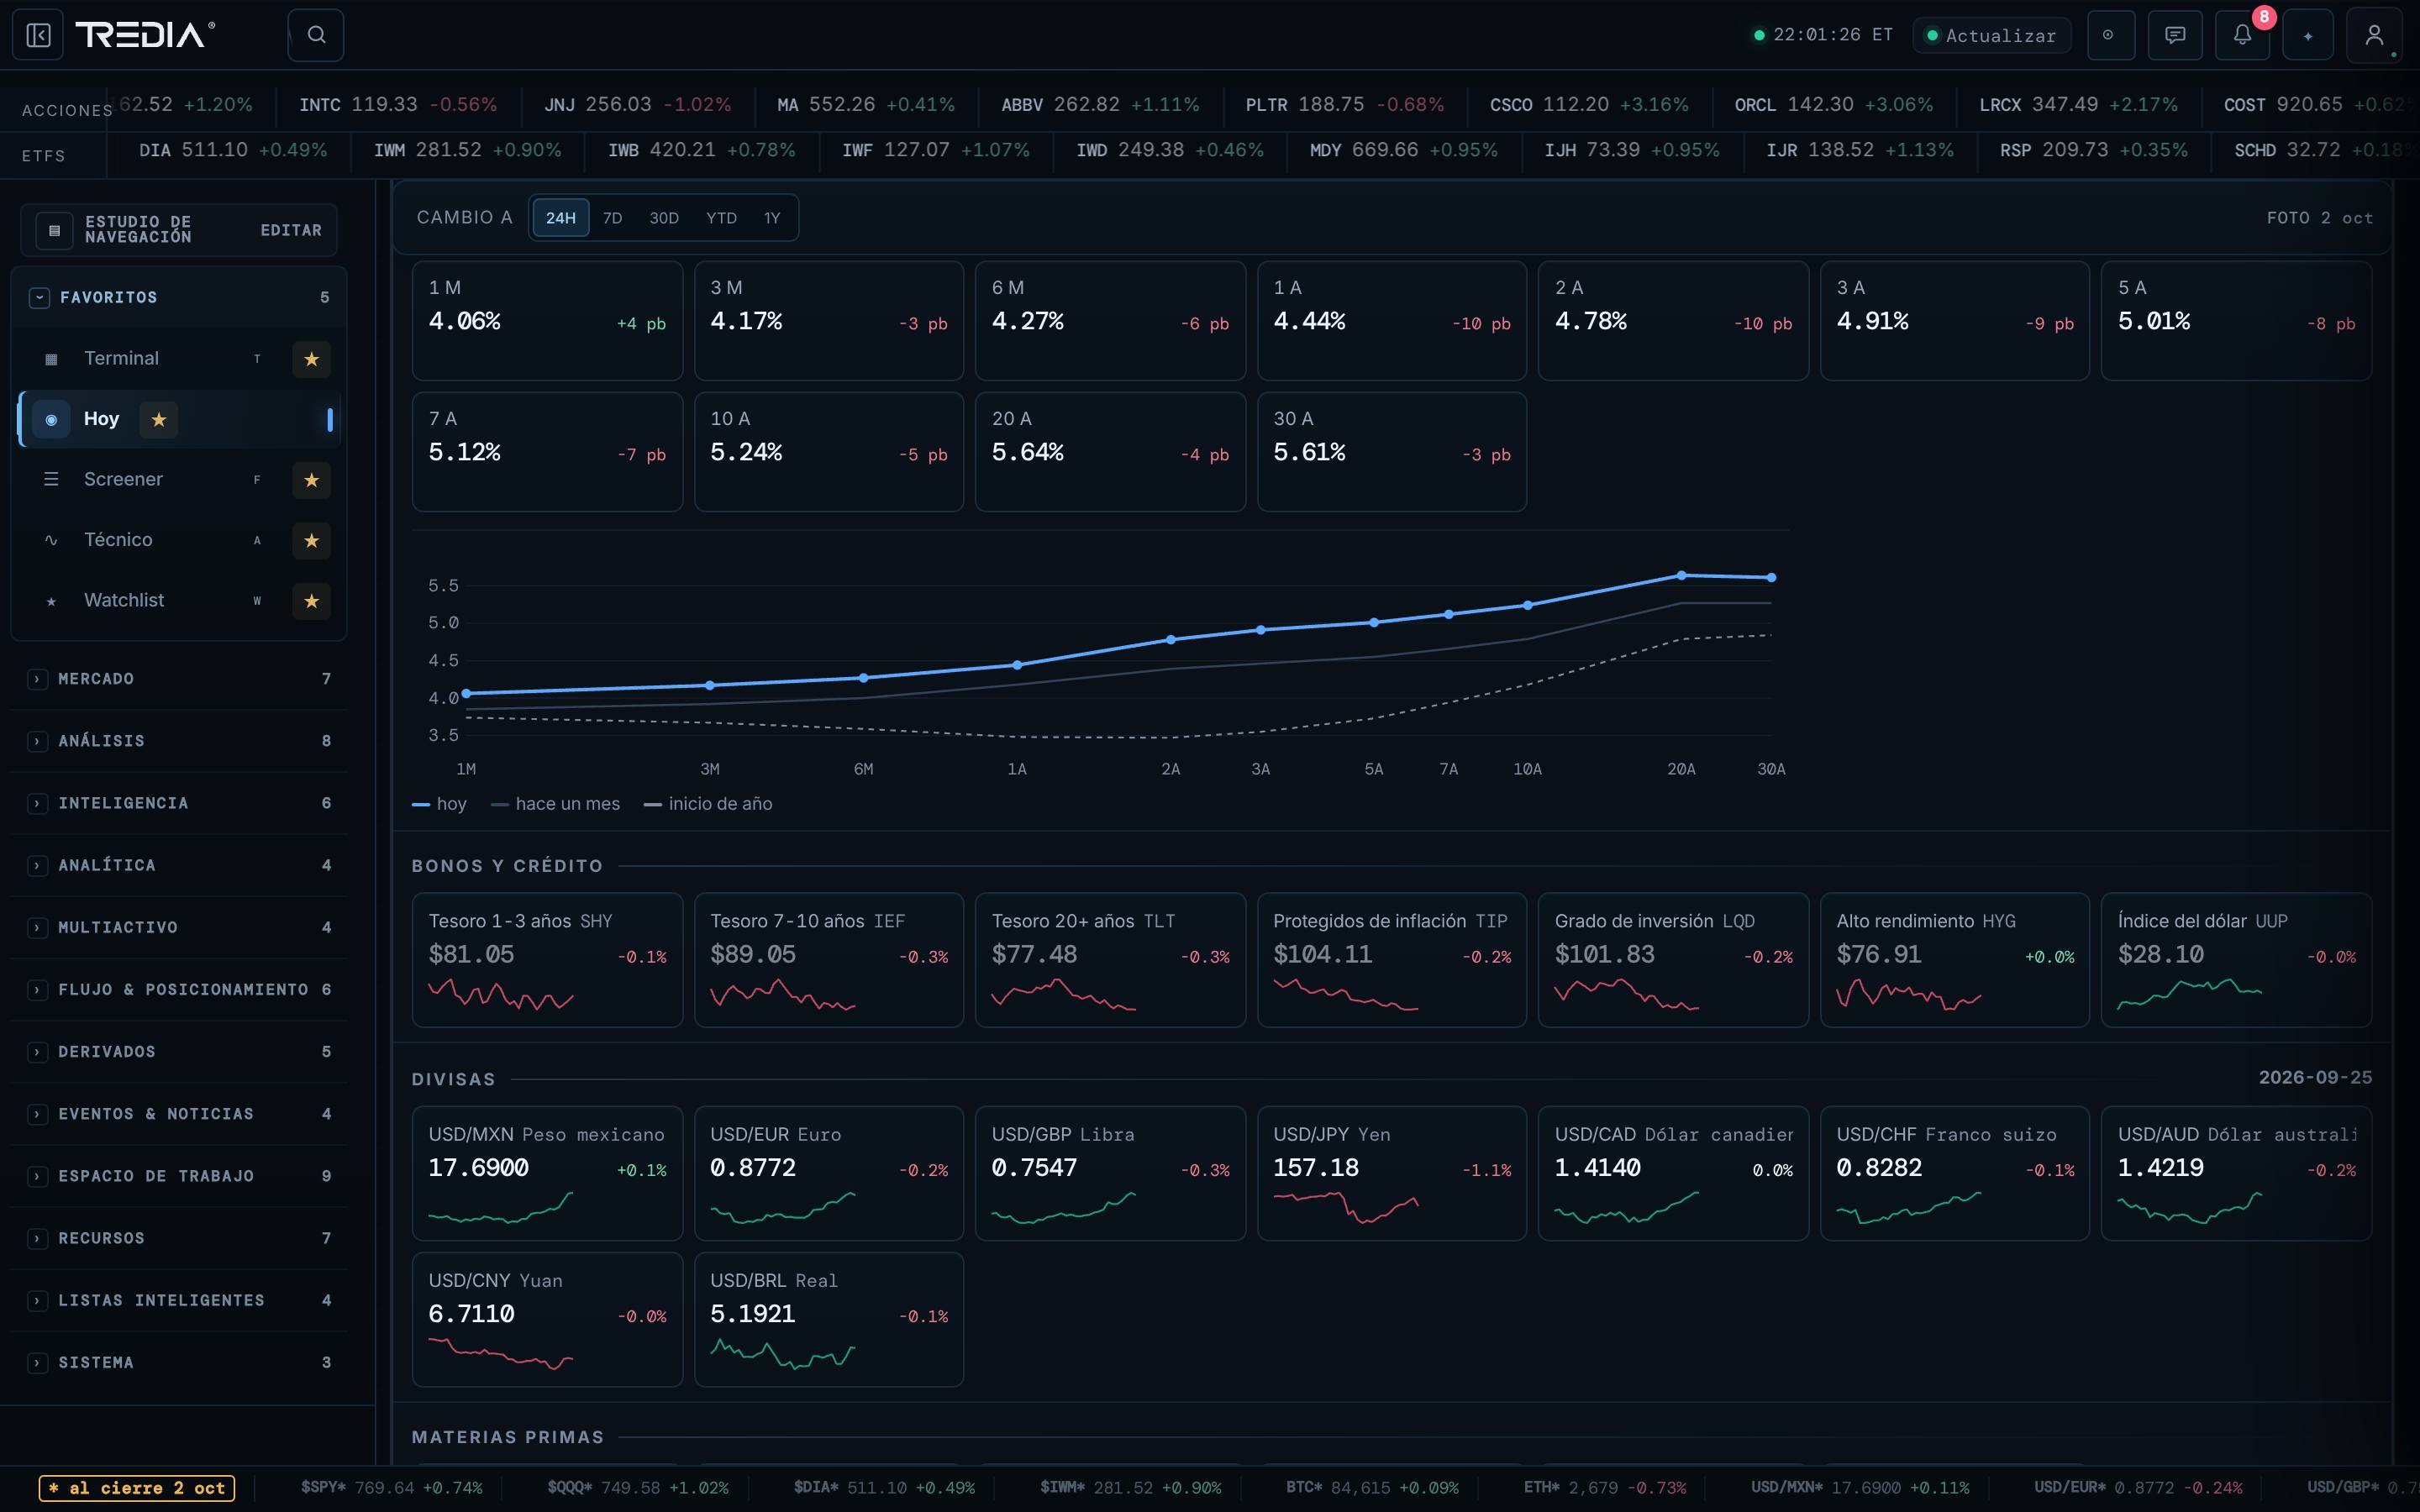
Task: Click the 30A point on yield curve
Action: [x=1771, y=577]
